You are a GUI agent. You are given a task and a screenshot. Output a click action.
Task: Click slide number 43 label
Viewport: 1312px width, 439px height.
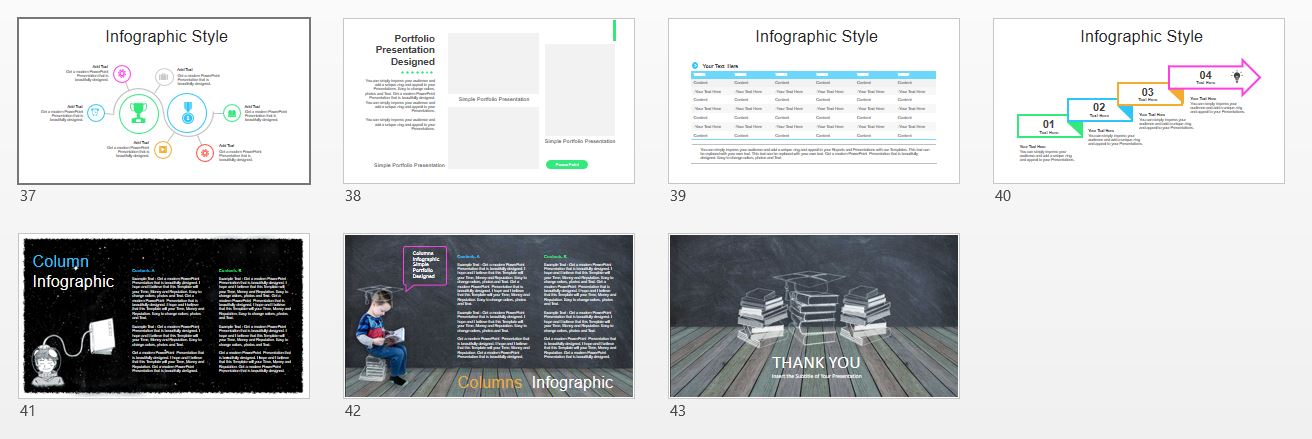678,411
